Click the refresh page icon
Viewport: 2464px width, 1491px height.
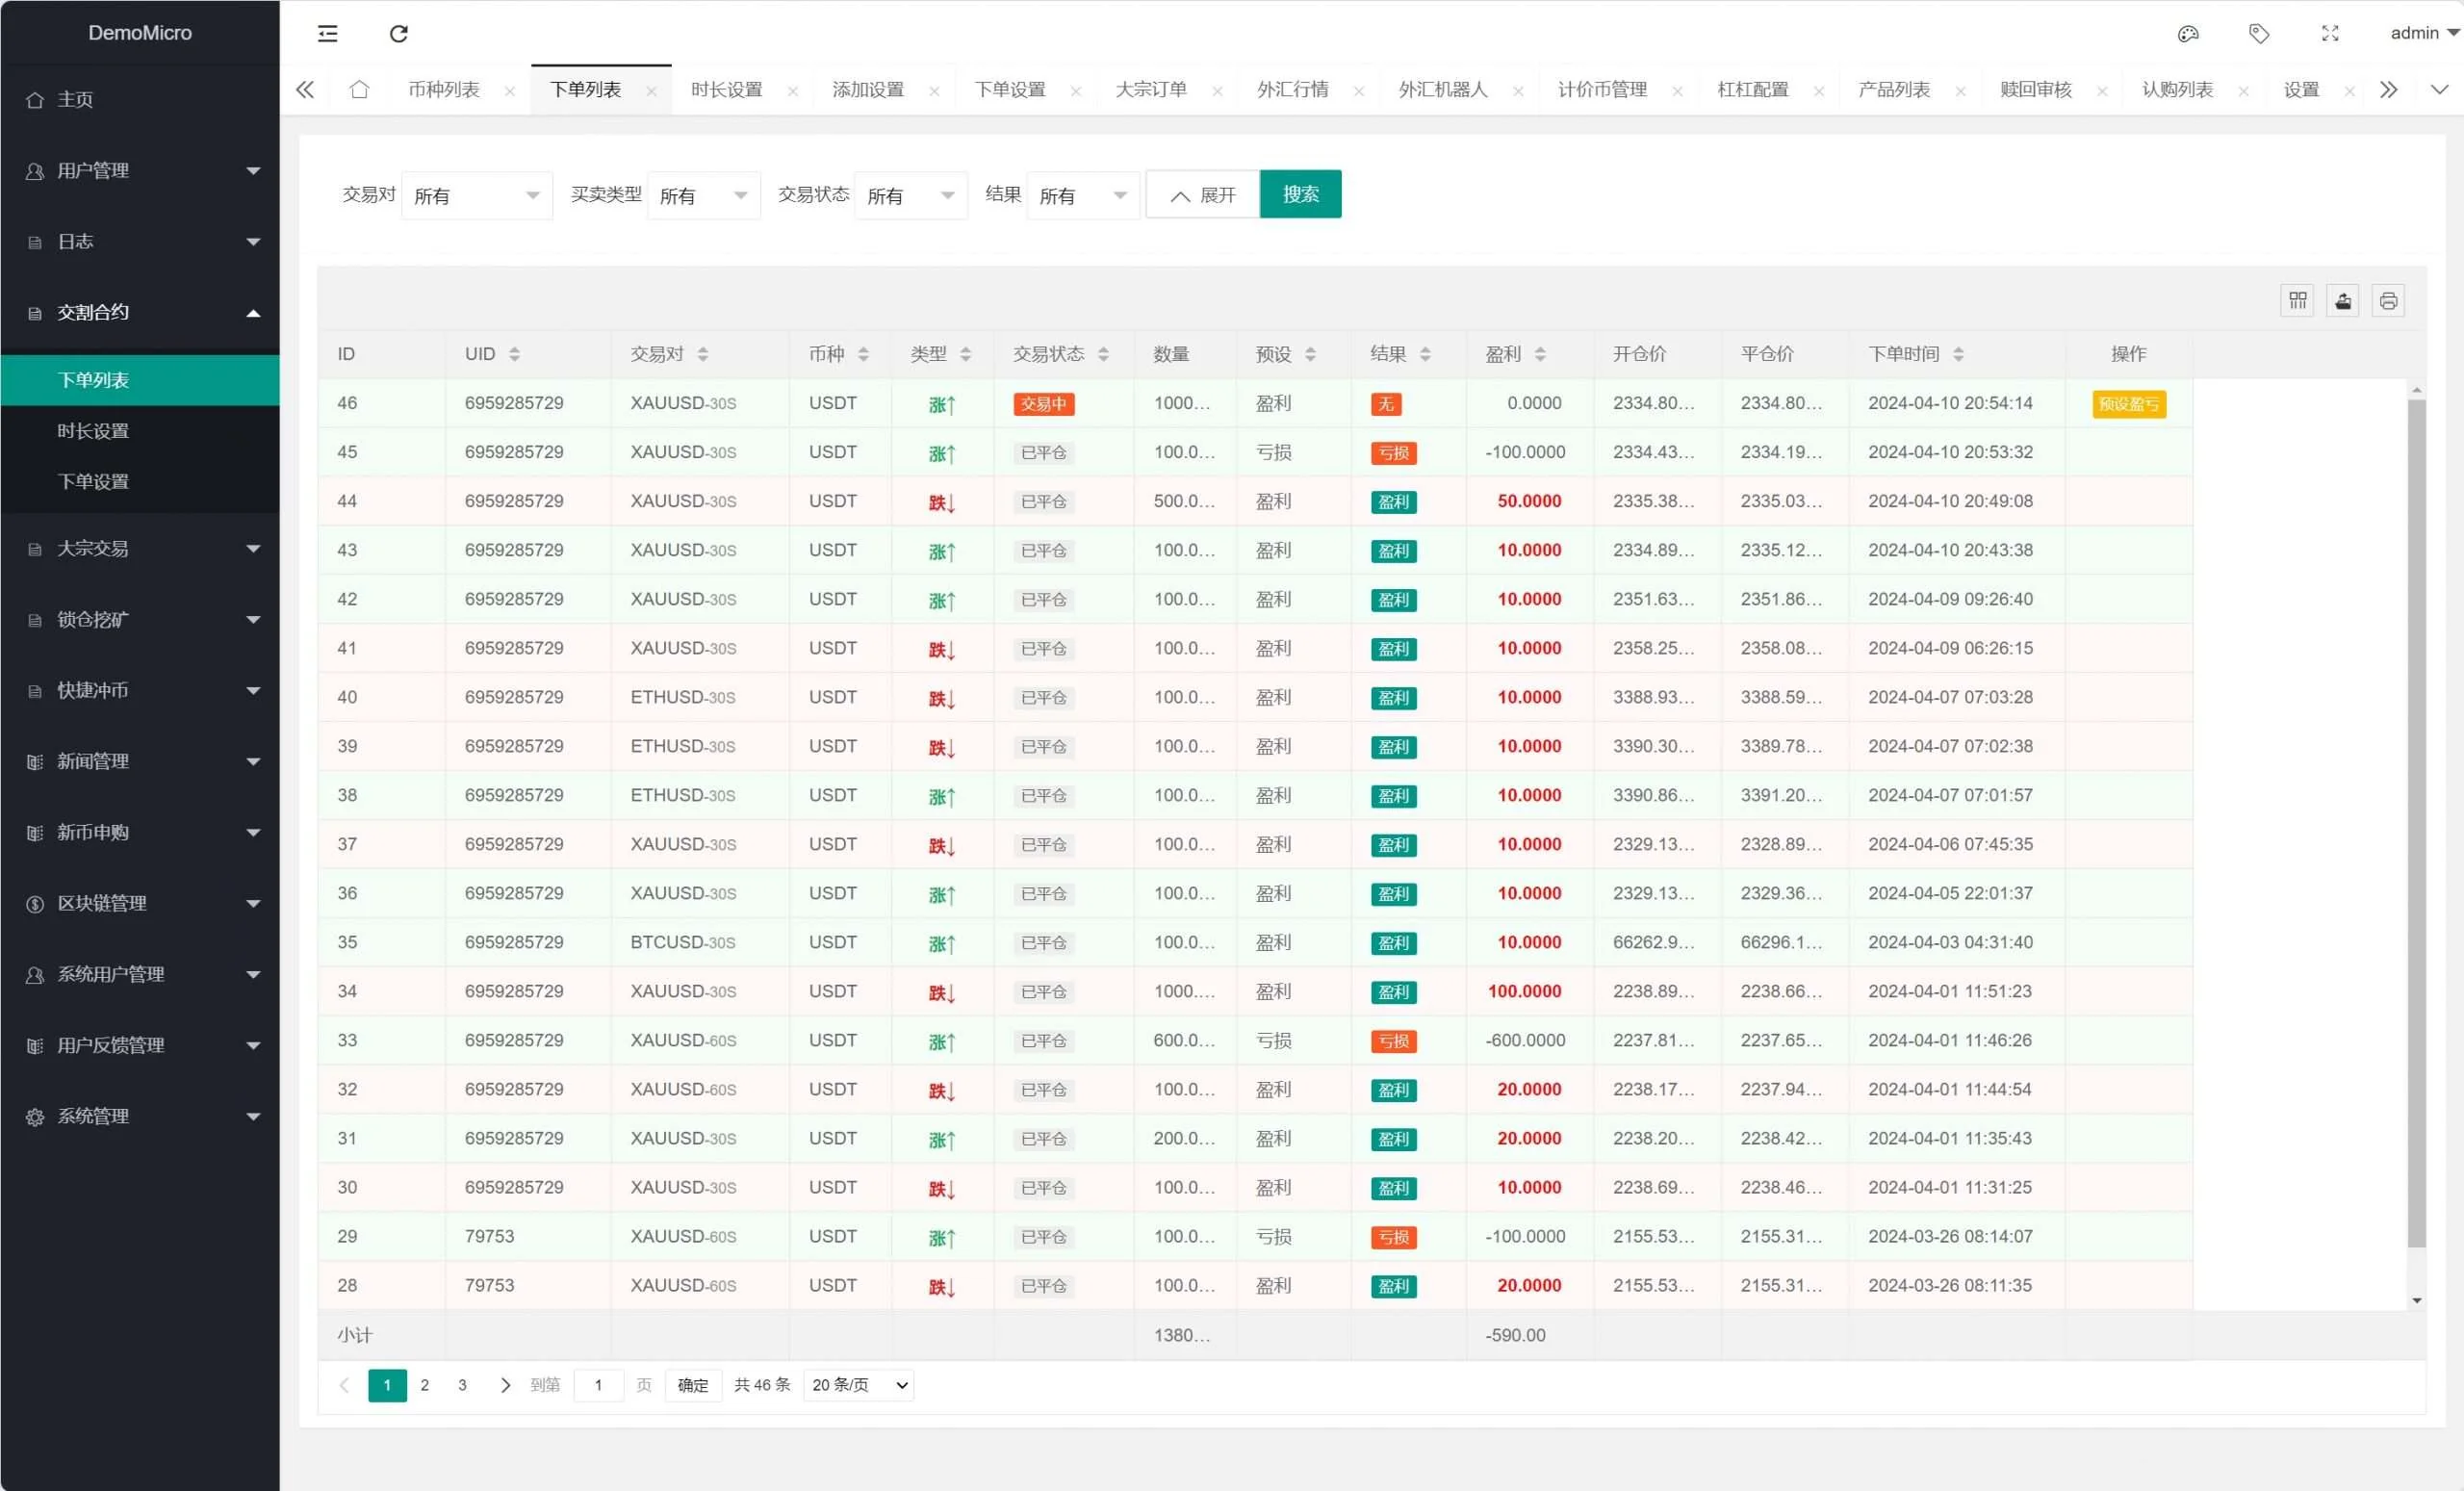[x=398, y=34]
